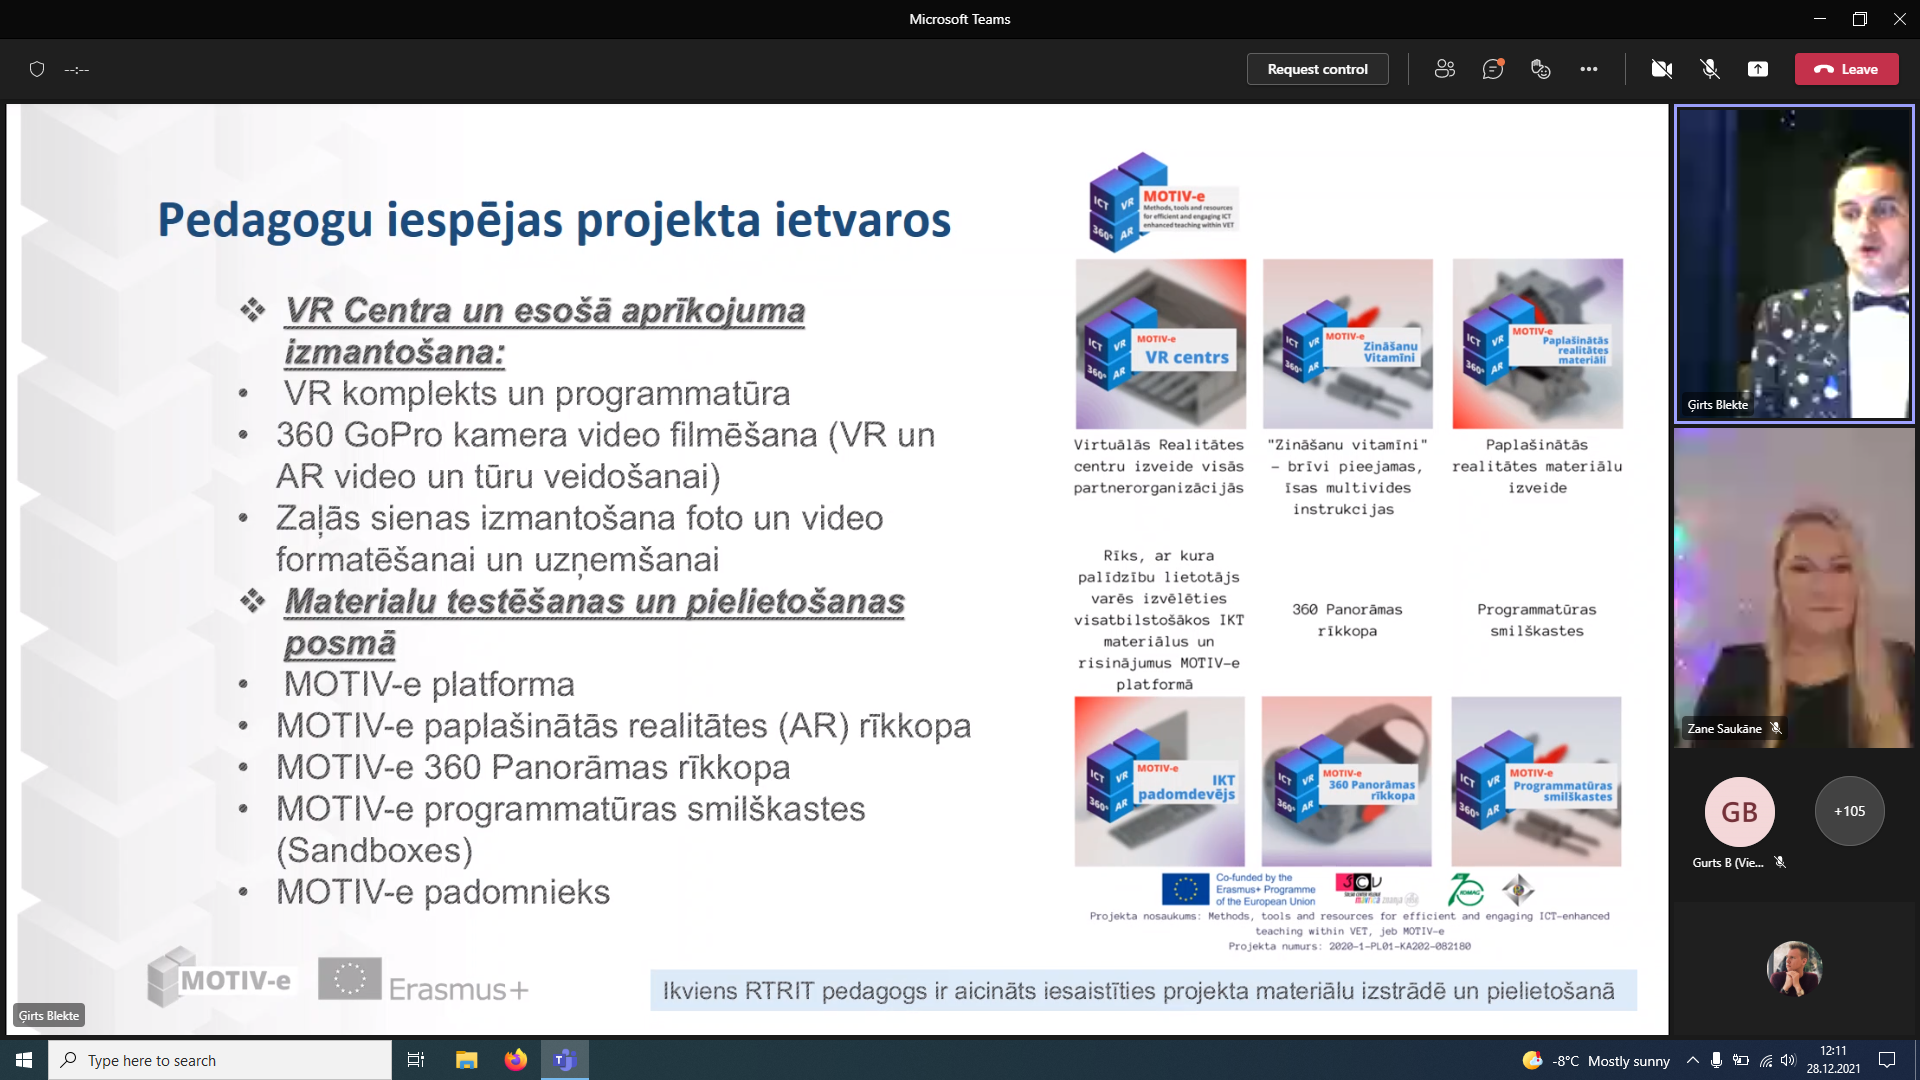Click GB participant avatar
The width and height of the screenshot is (1920, 1080).
[1739, 811]
